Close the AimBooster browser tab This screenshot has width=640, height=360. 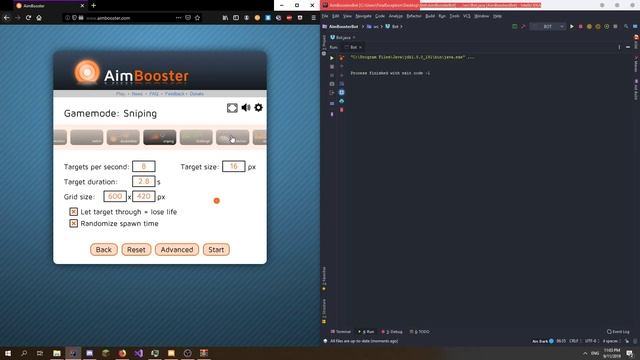(82, 6)
